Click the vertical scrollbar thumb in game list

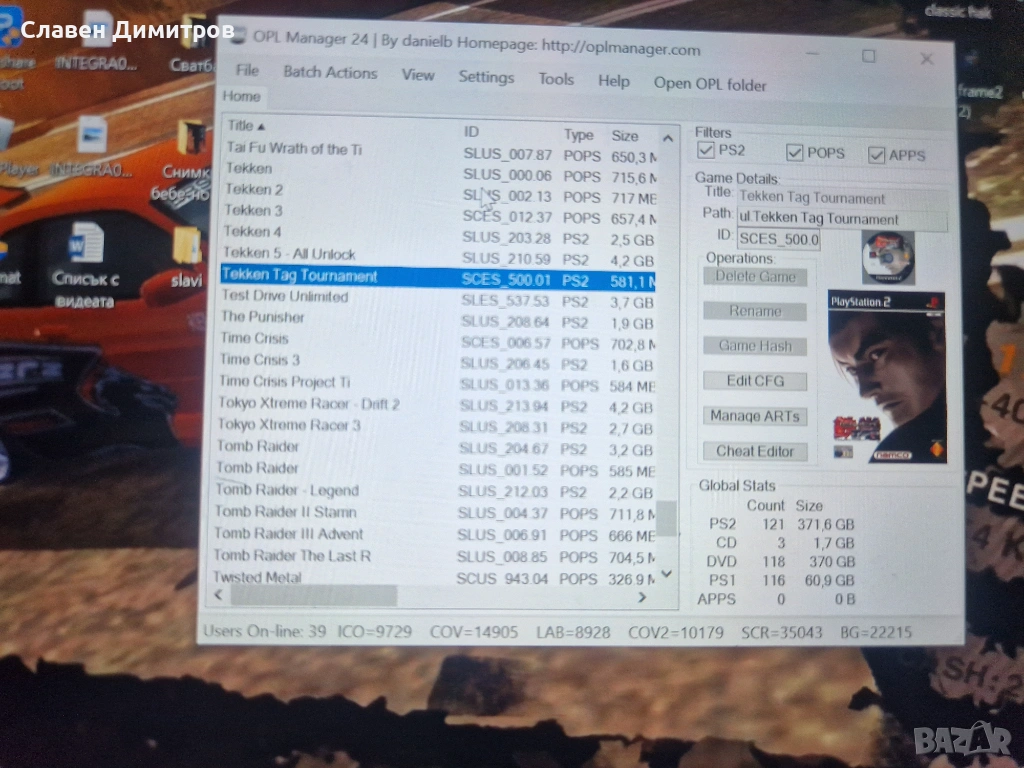[666, 518]
